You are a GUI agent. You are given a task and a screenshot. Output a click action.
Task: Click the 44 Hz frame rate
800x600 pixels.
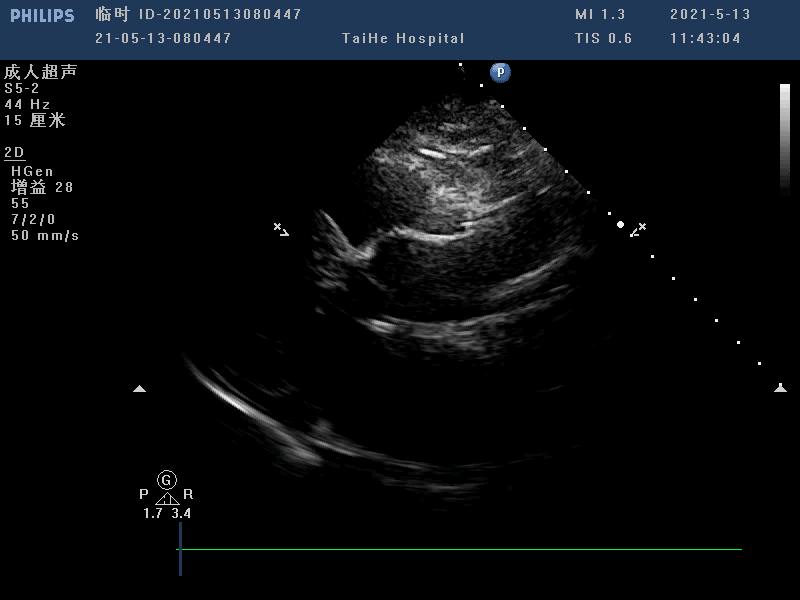[x=27, y=105]
